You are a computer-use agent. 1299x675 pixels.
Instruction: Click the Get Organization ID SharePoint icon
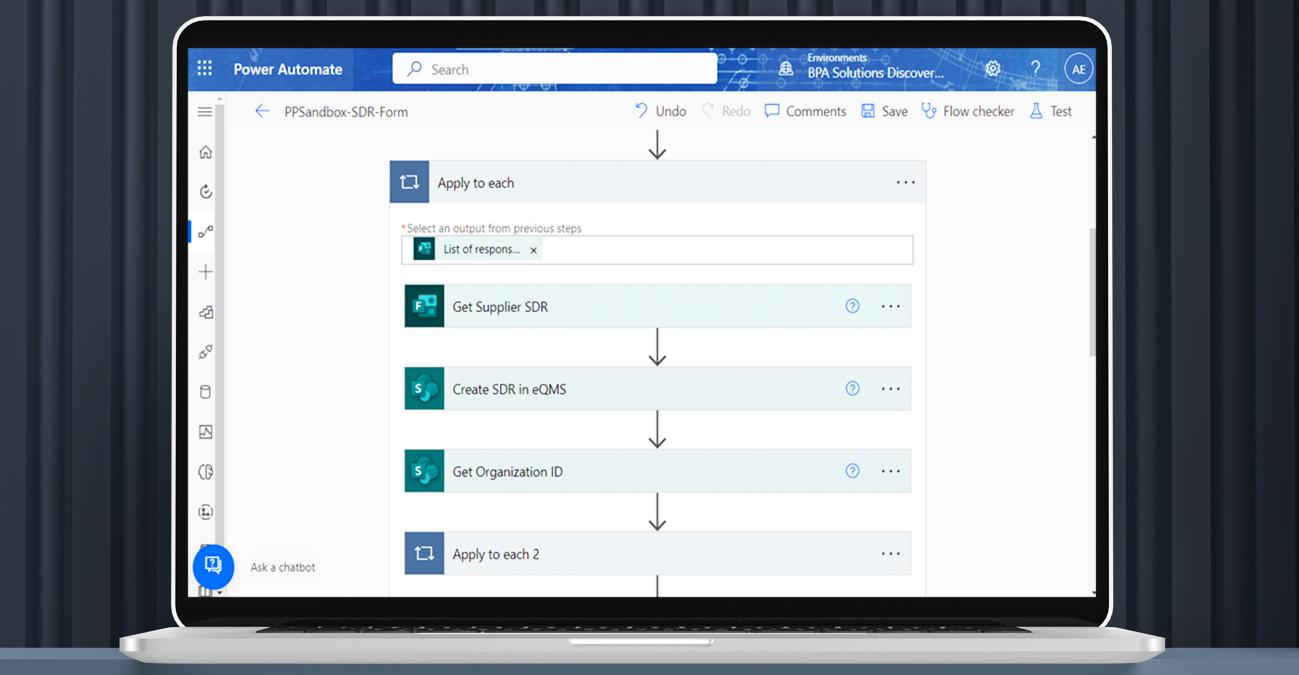[x=424, y=471]
